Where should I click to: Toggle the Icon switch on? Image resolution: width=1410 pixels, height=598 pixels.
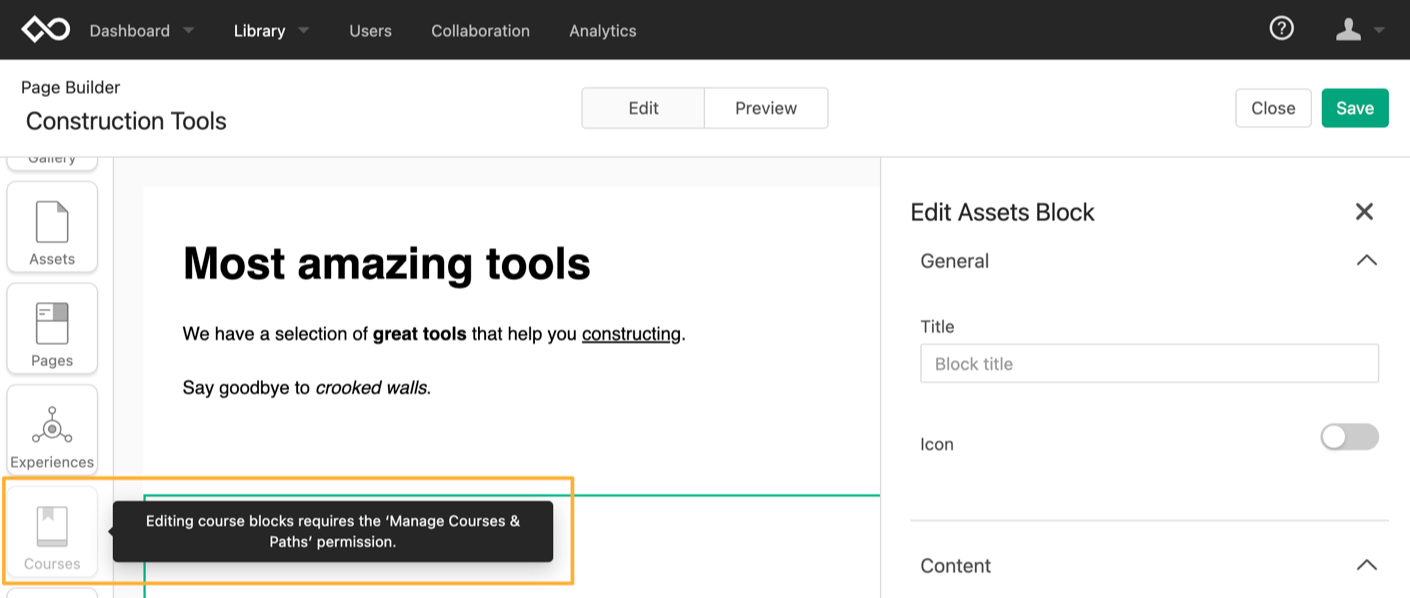point(1349,437)
